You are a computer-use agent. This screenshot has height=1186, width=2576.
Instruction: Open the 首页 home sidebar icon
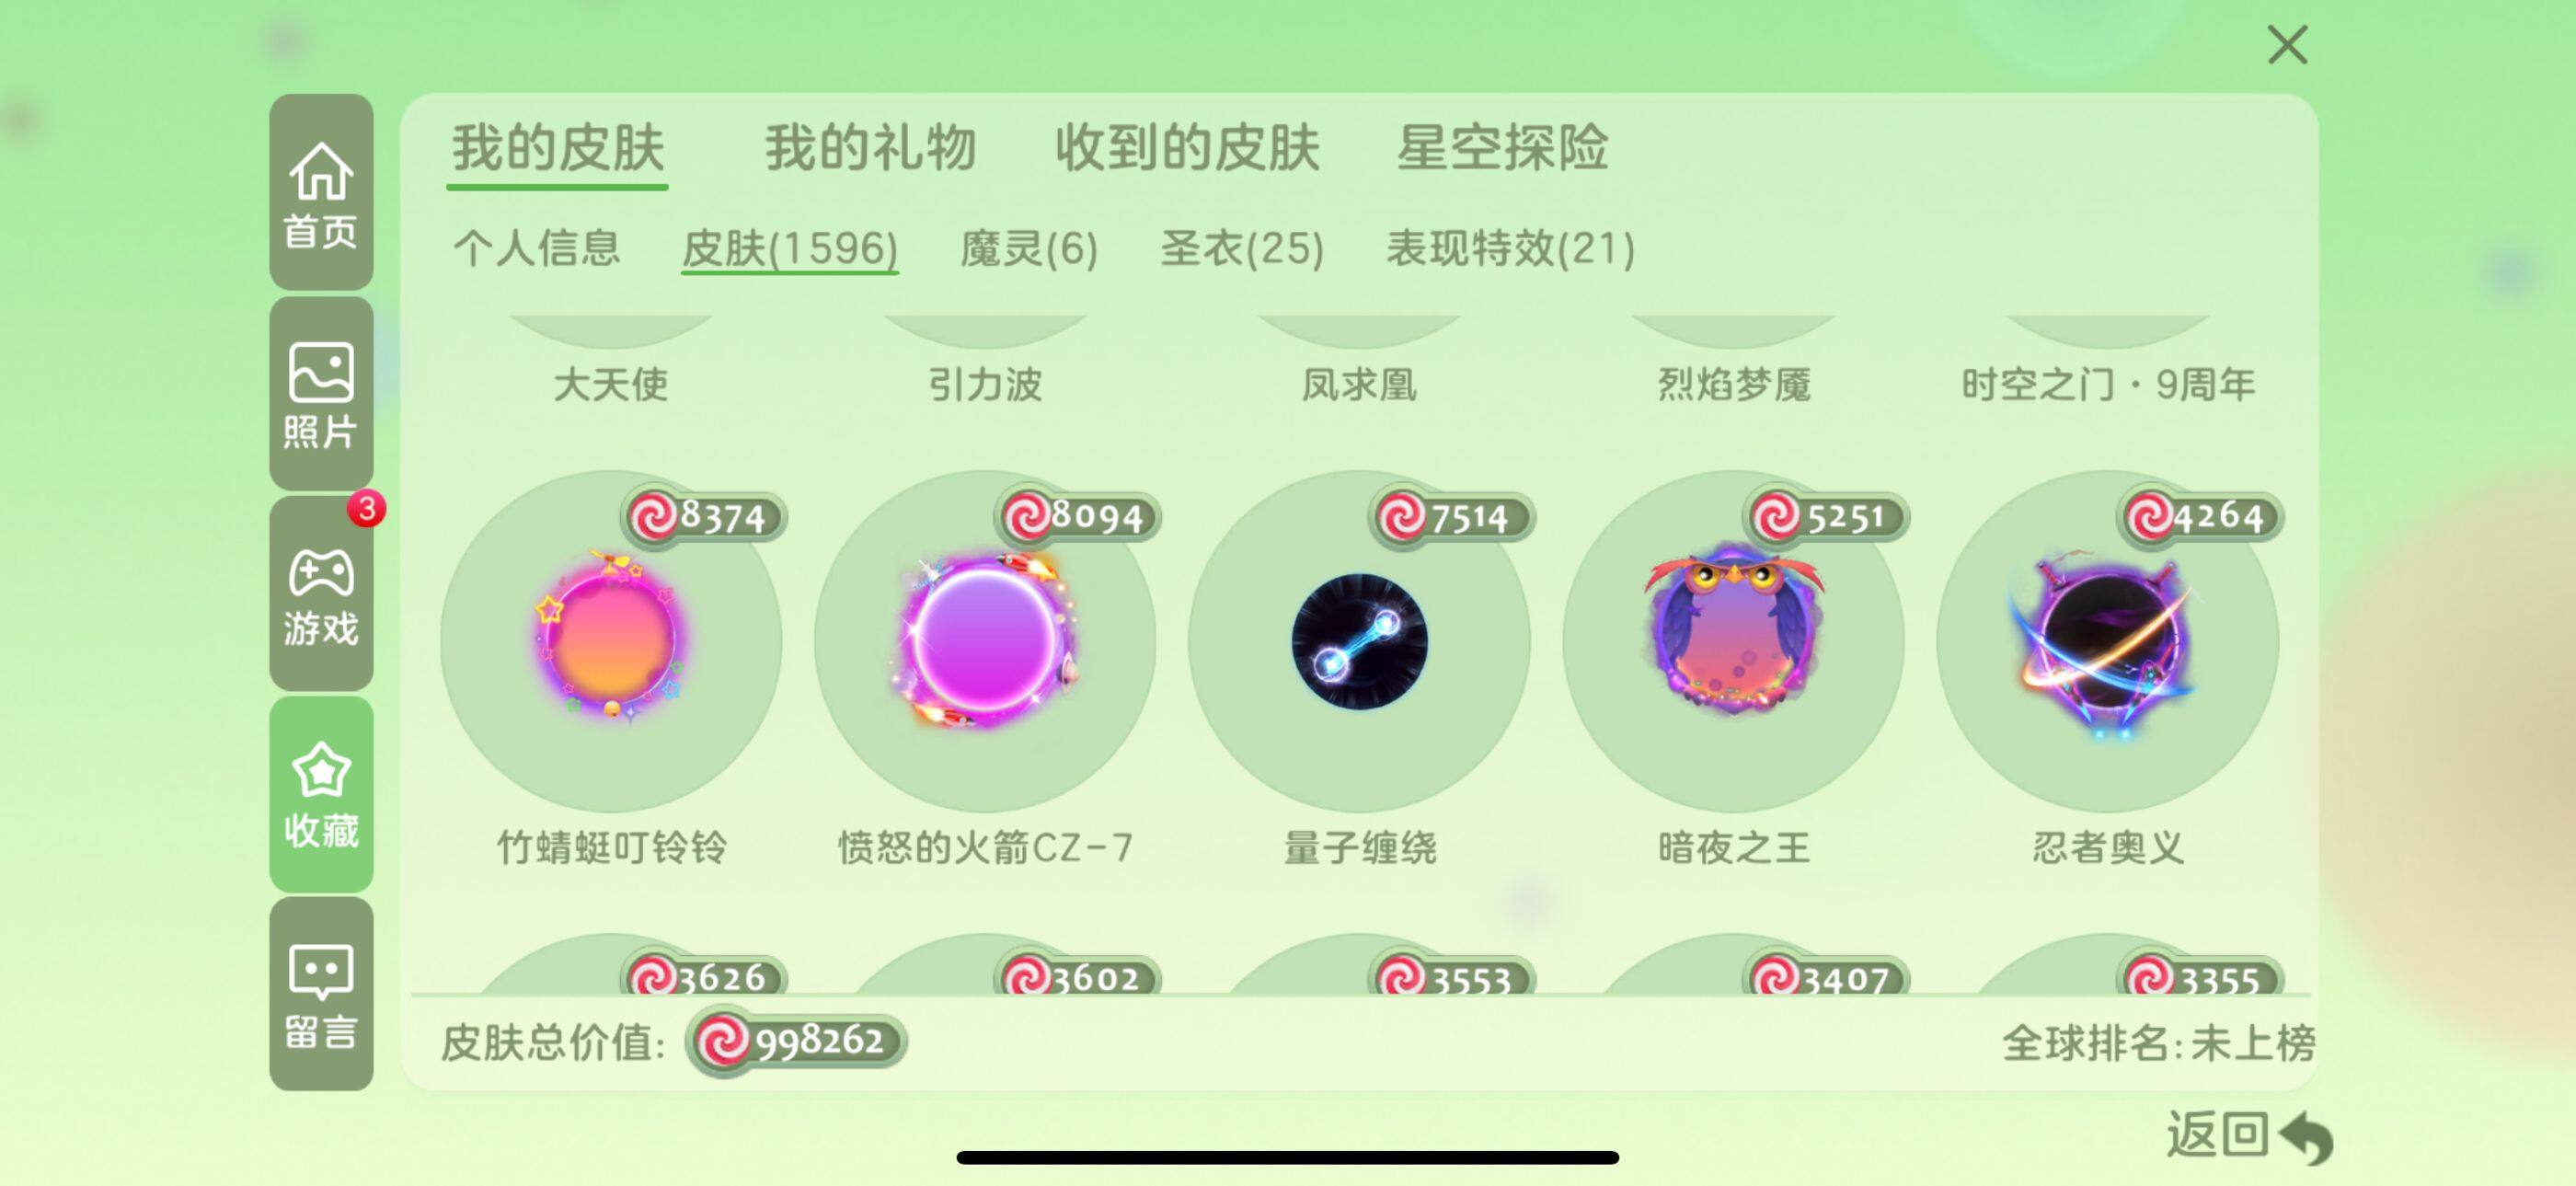(x=321, y=192)
